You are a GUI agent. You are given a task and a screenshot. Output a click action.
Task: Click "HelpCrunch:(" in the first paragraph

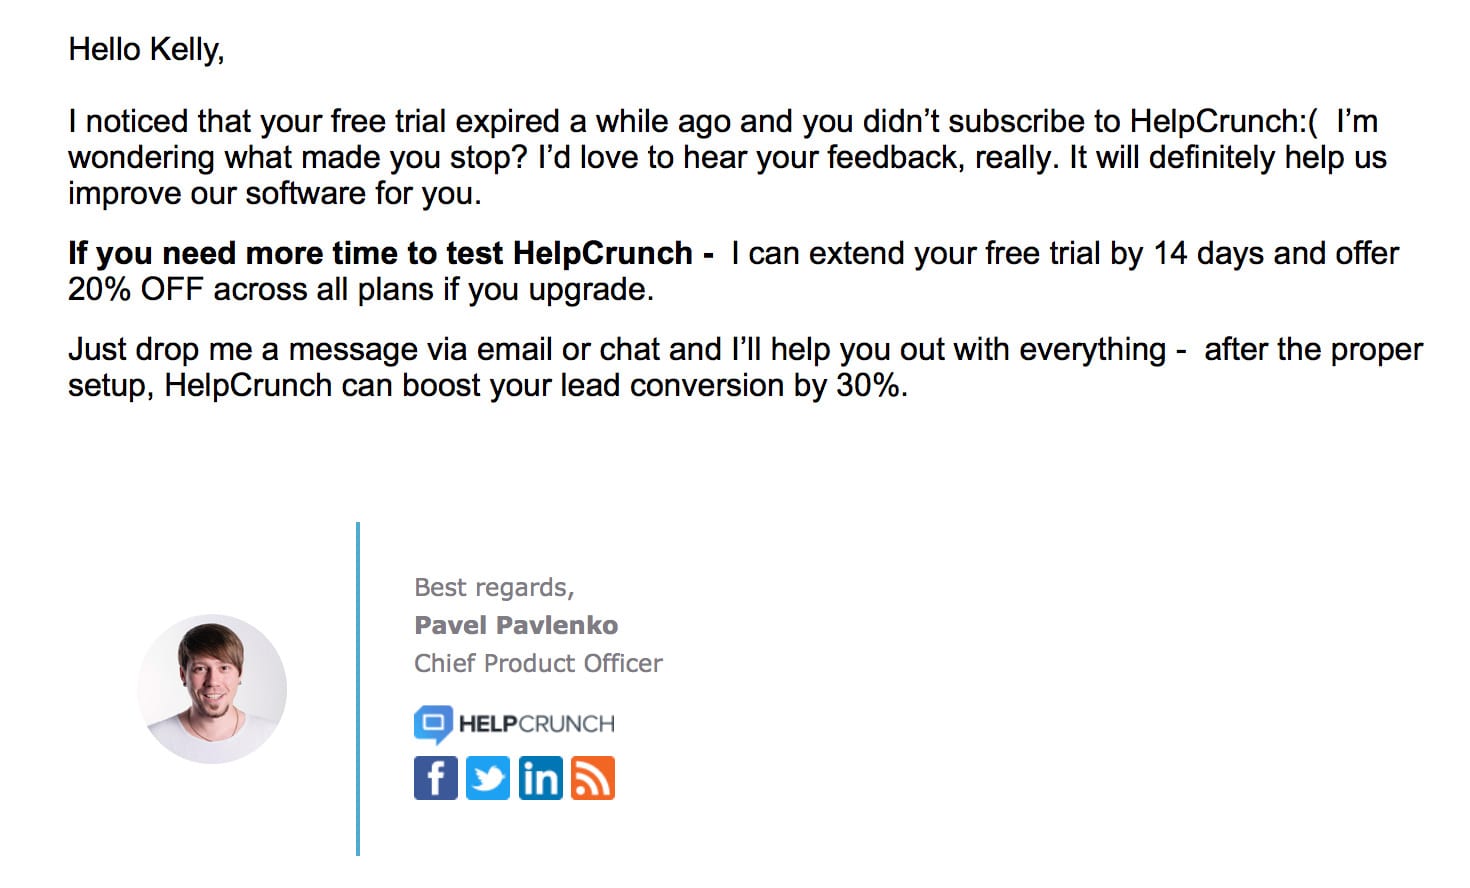tap(1224, 121)
